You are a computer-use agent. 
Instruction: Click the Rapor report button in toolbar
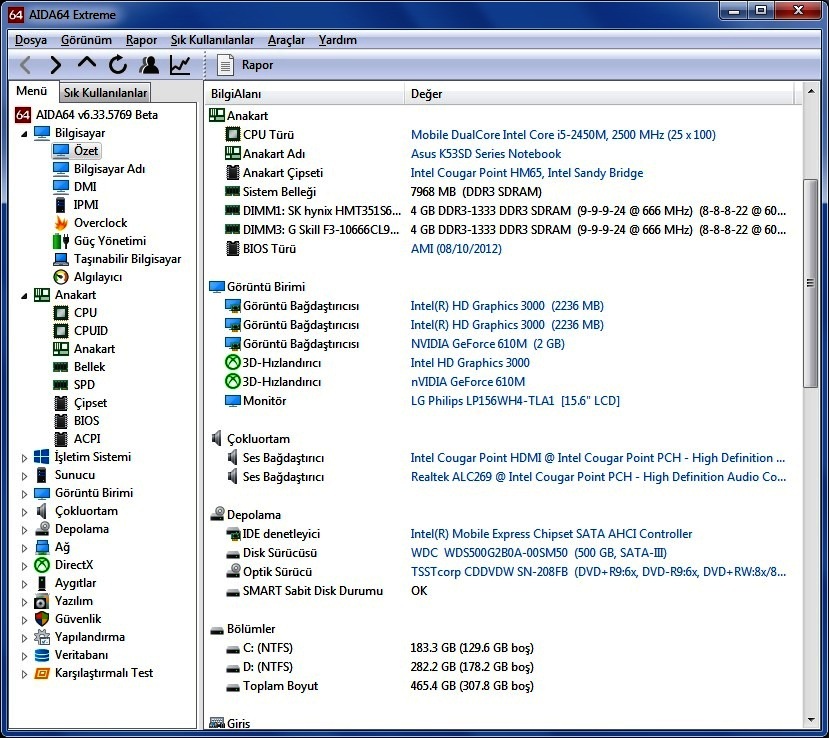tap(245, 65)
